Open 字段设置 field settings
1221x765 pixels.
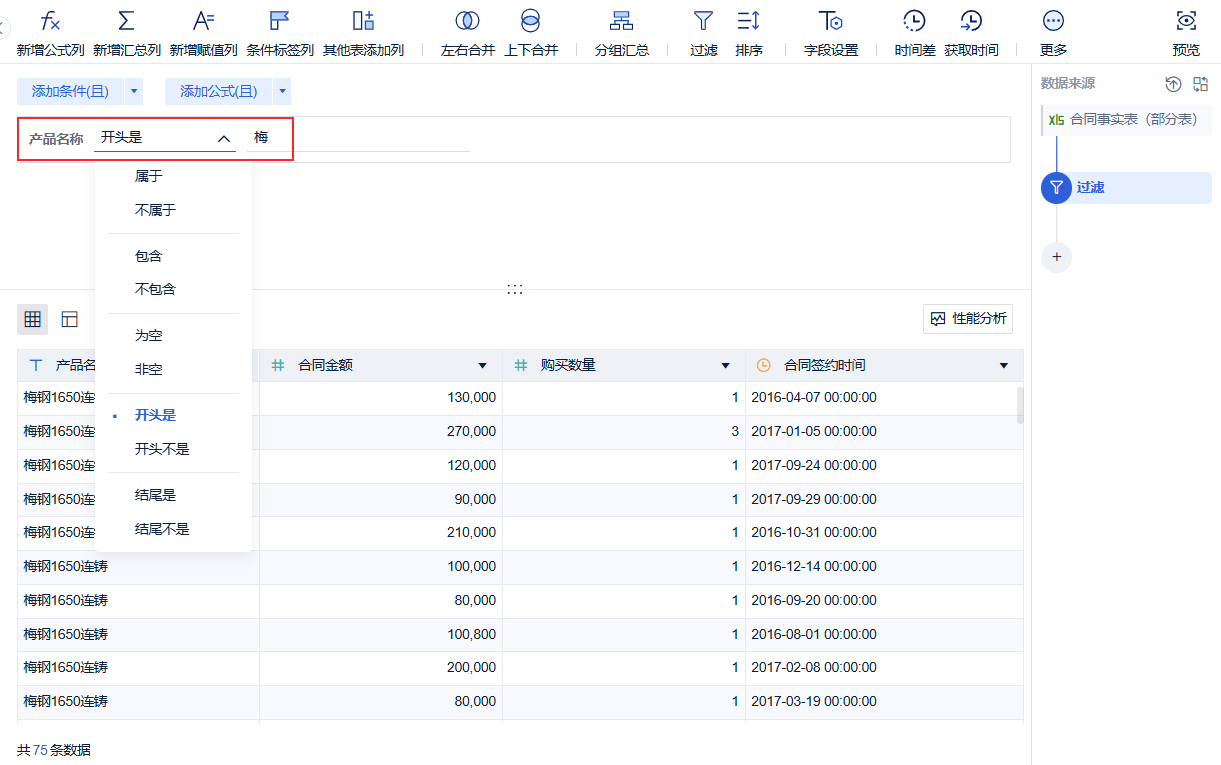point(831,32)
